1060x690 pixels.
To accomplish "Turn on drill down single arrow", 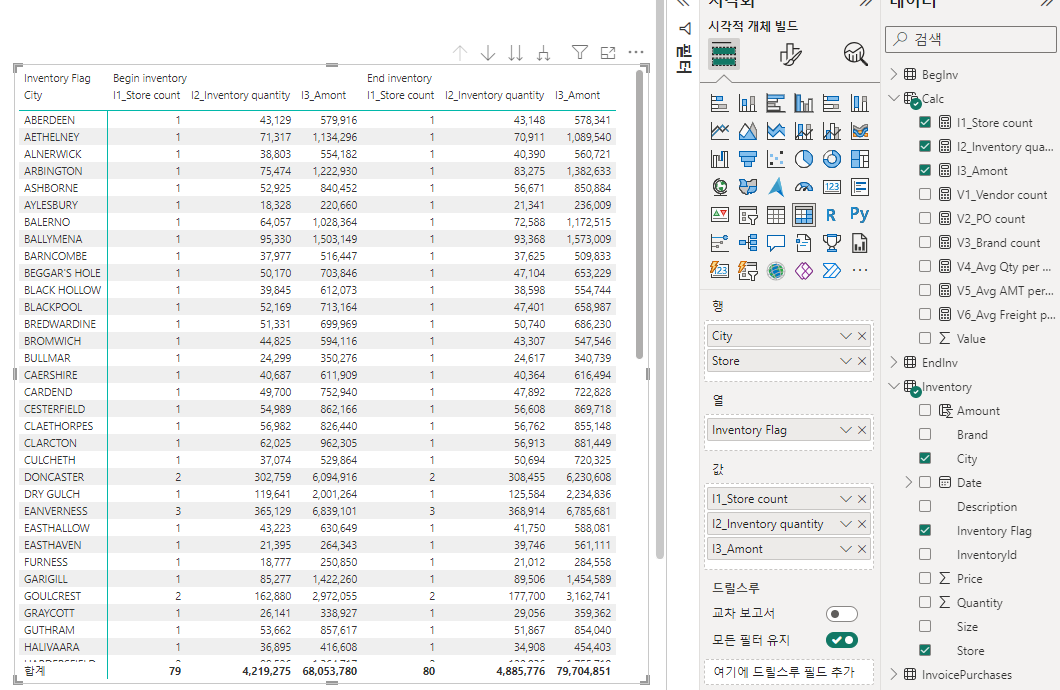I will point(488,53).
